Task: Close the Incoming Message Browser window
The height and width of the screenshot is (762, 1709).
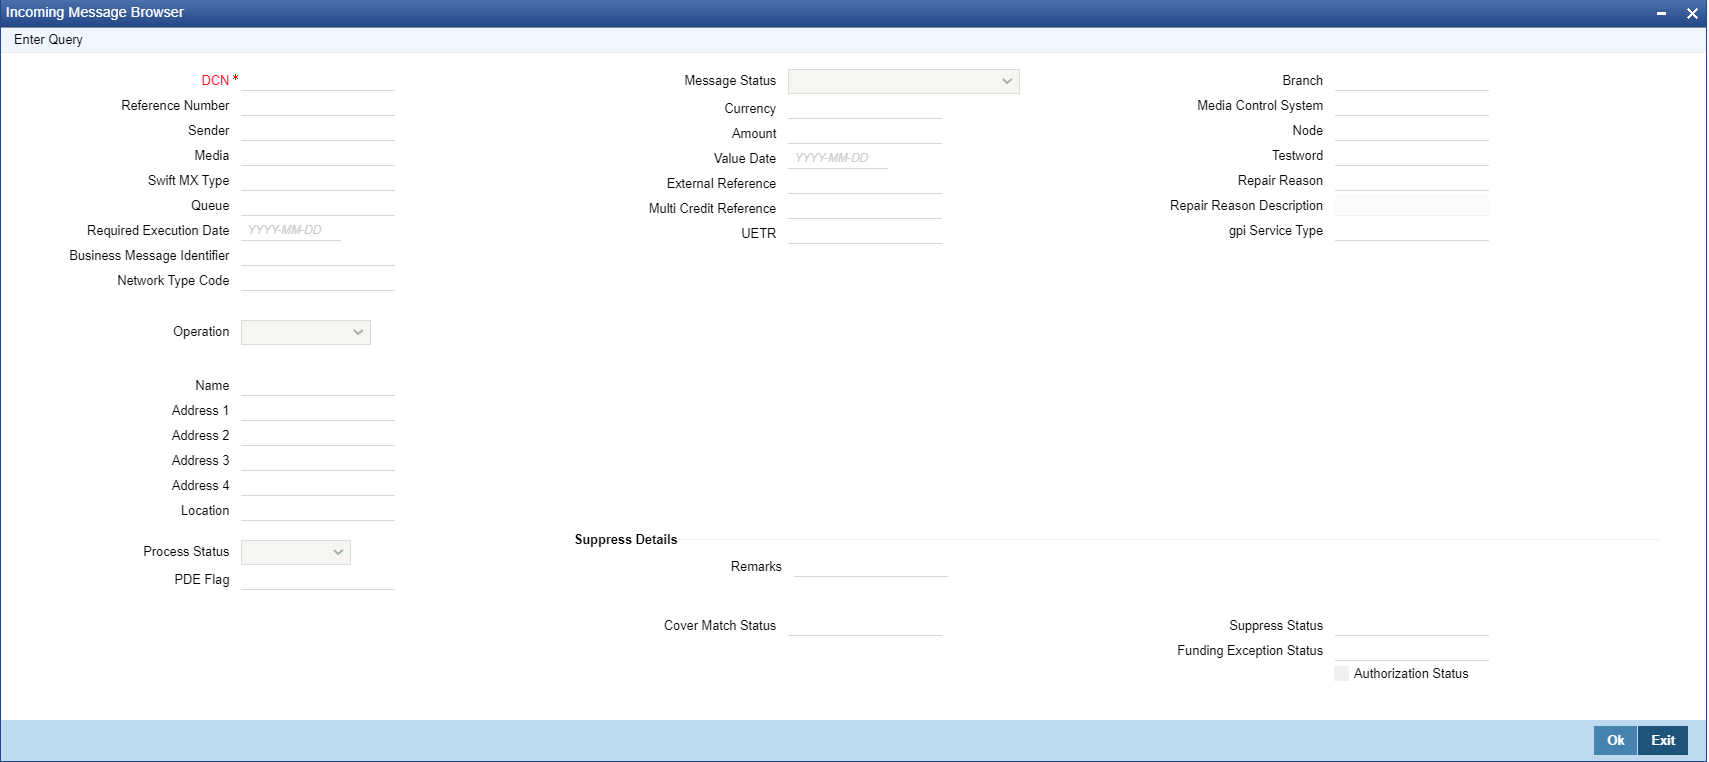Action: pos(1692,14)
